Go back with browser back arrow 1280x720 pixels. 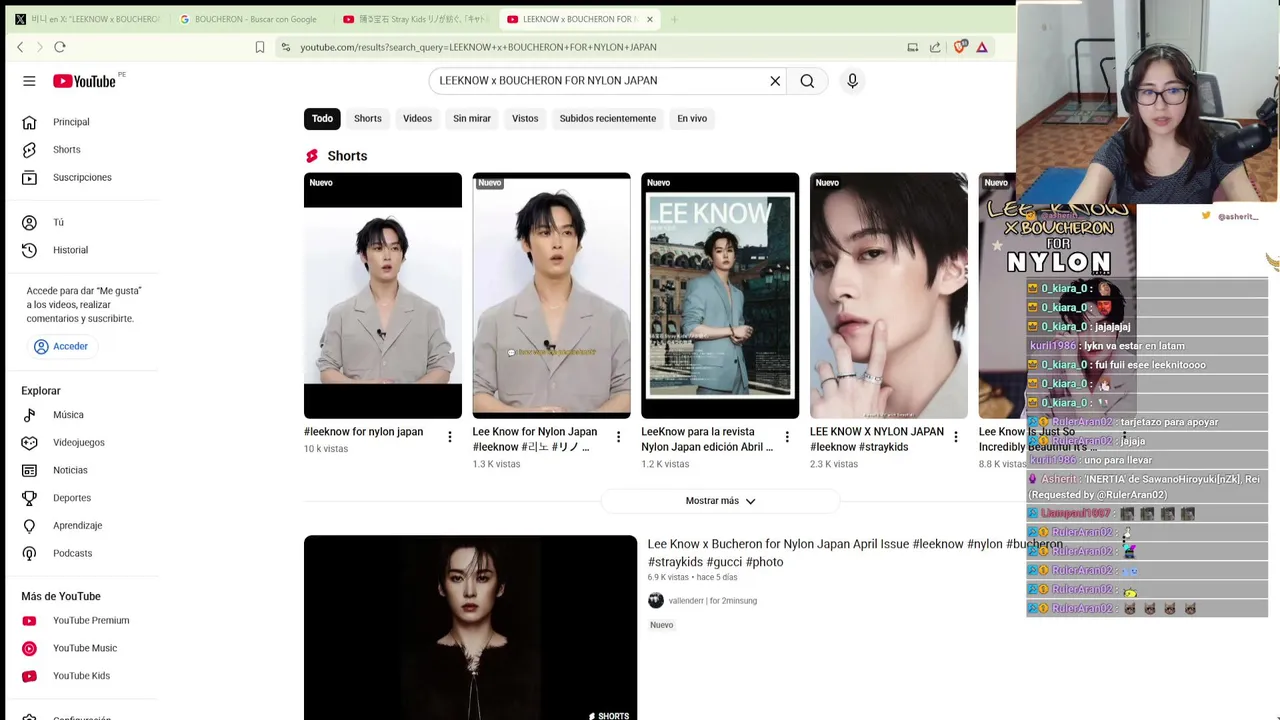pyautogui.click(x=20, y=47)
